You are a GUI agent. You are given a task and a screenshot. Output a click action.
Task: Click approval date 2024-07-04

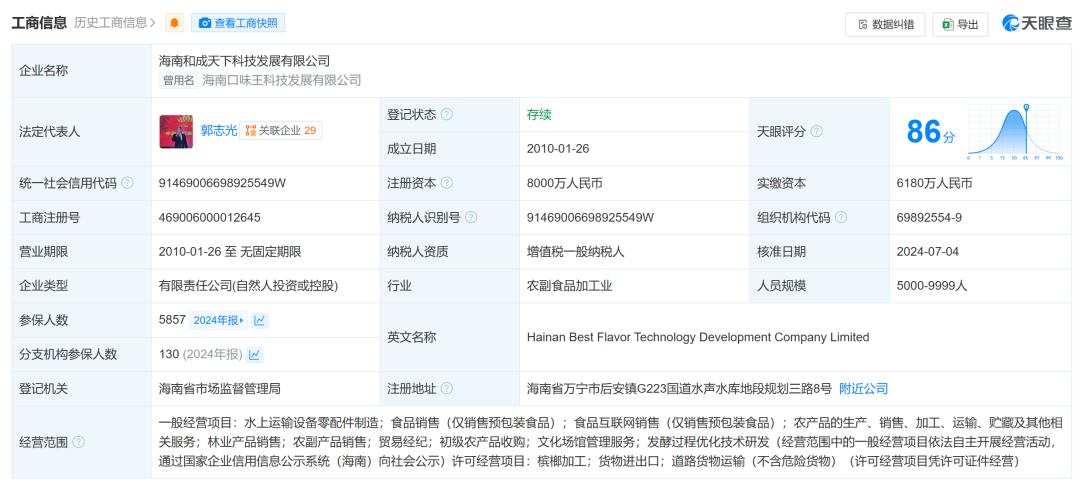[928, 252]
